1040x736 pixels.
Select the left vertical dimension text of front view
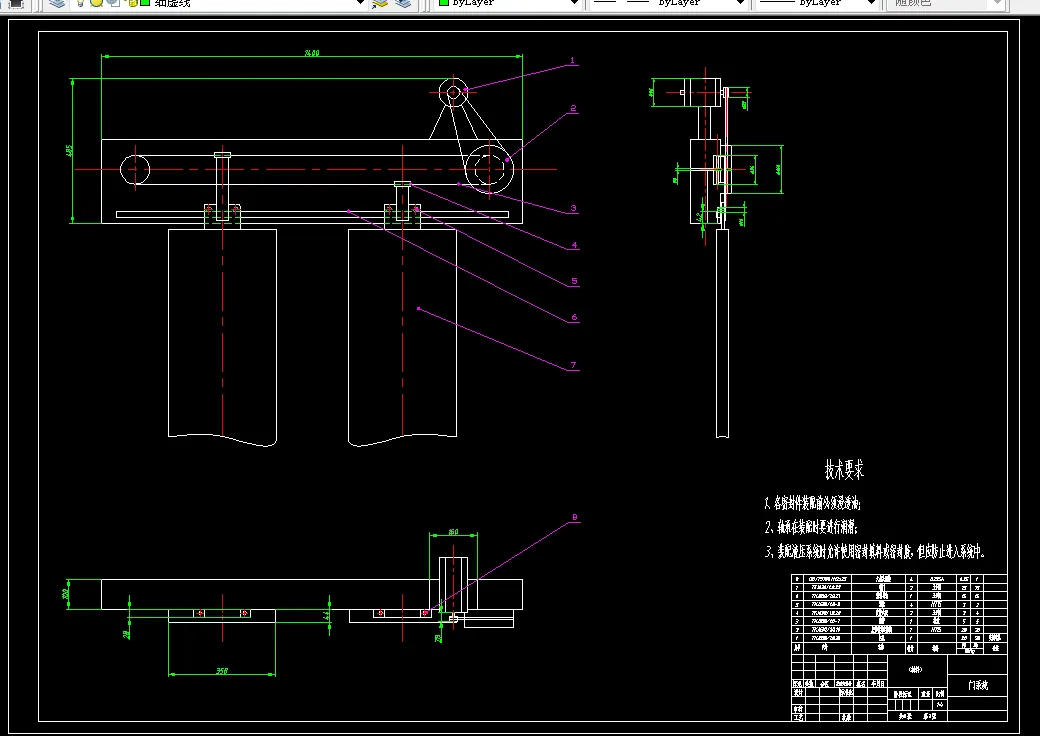[x=69, y=151]
